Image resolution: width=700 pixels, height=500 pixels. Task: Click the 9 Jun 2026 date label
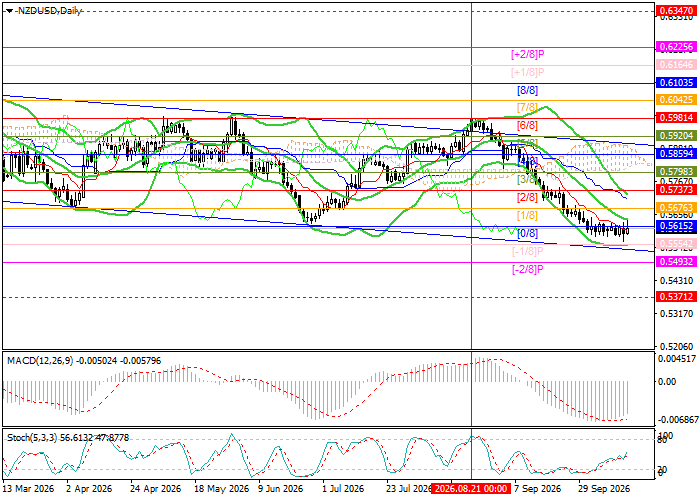point(281,489)
